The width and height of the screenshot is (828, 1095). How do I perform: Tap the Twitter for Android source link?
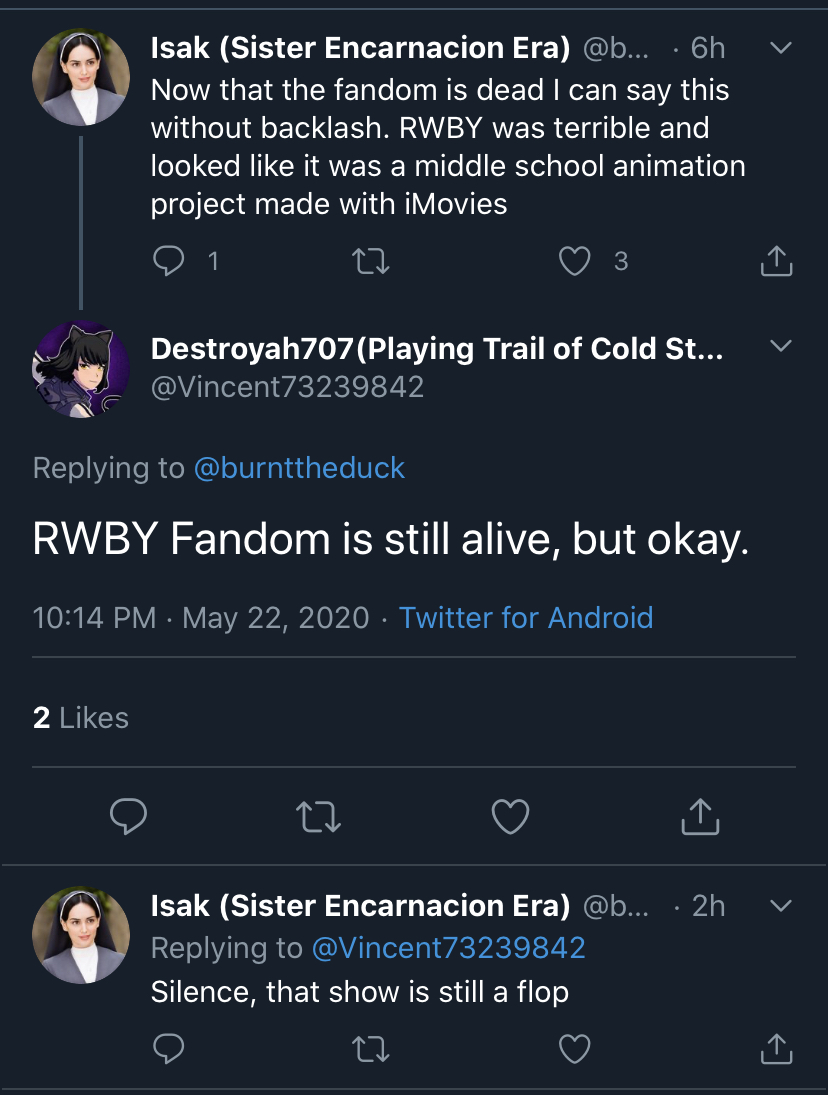[526, 618]
